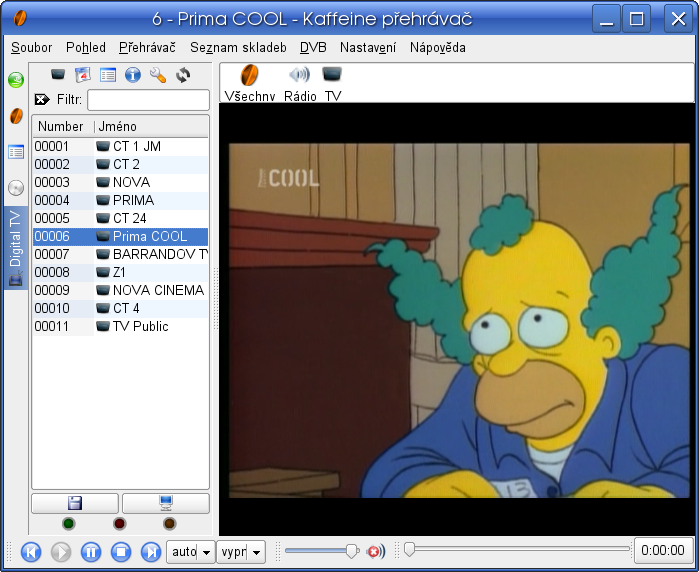Click the computer monitor broadcast button
This screenshot has height=572, width=699.
[x=166, y=503]
